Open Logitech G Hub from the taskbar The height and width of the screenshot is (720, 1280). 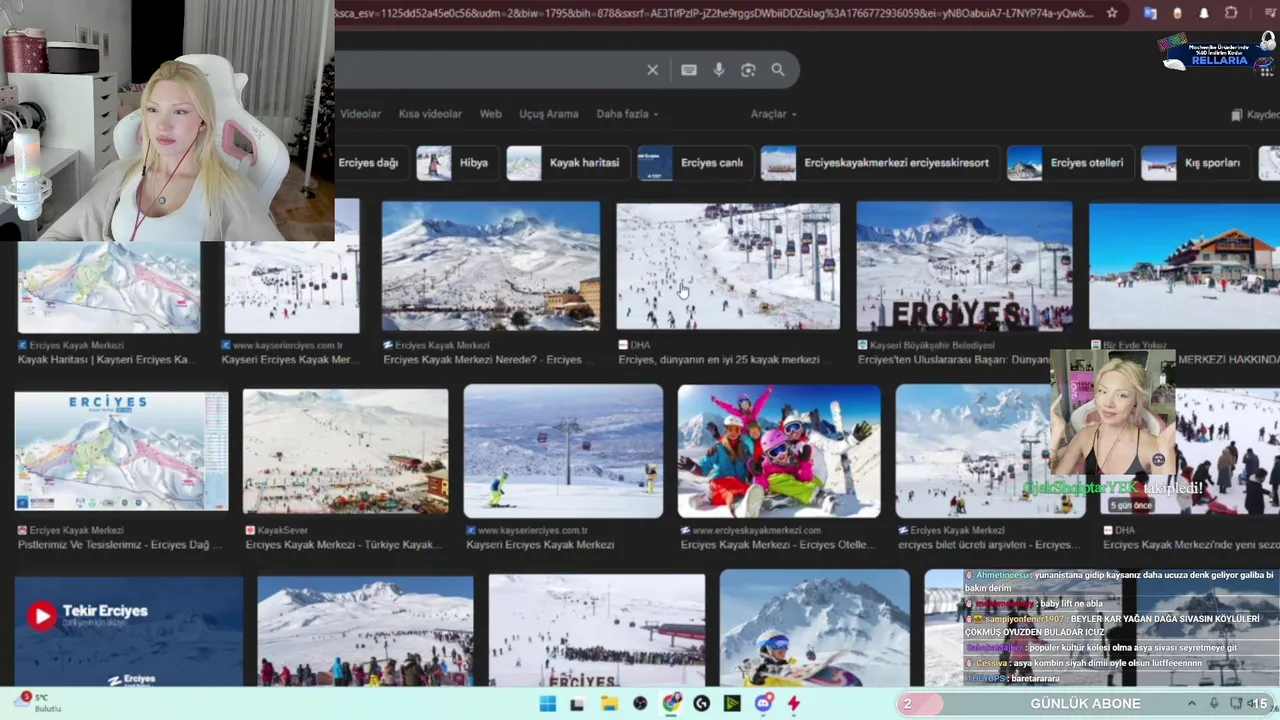click(701, 704)
